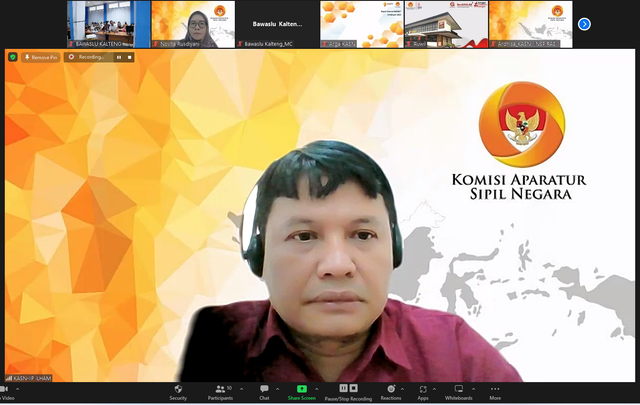Expand the Apps options caret
This screenshot has height=405, width=640.
pyautogui.click(x=434, y=389)
